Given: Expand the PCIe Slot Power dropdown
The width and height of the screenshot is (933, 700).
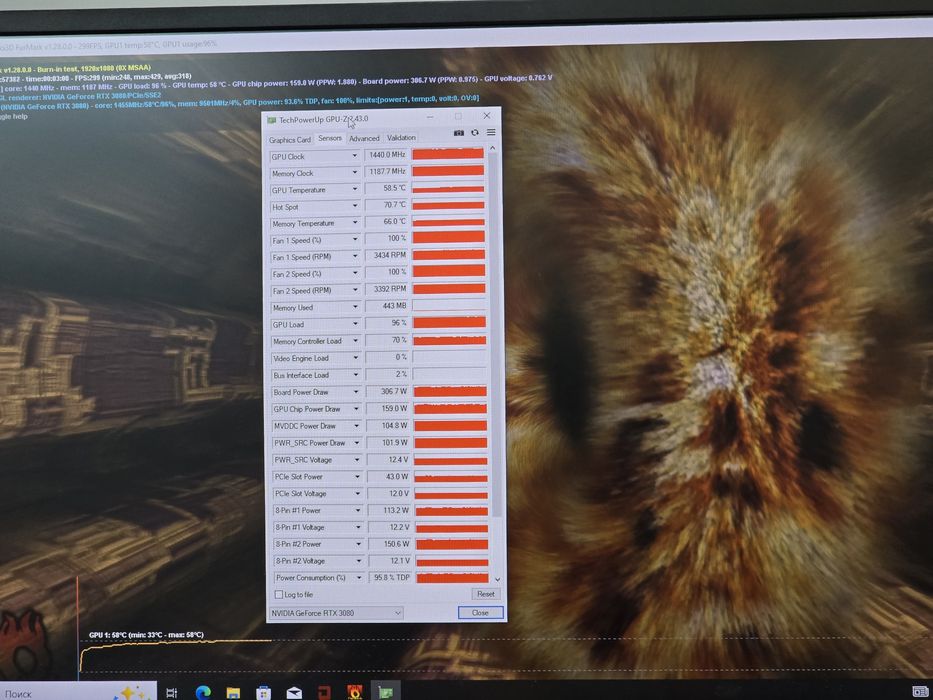Looking at the screenshot, I should click(x=358, y=477).
